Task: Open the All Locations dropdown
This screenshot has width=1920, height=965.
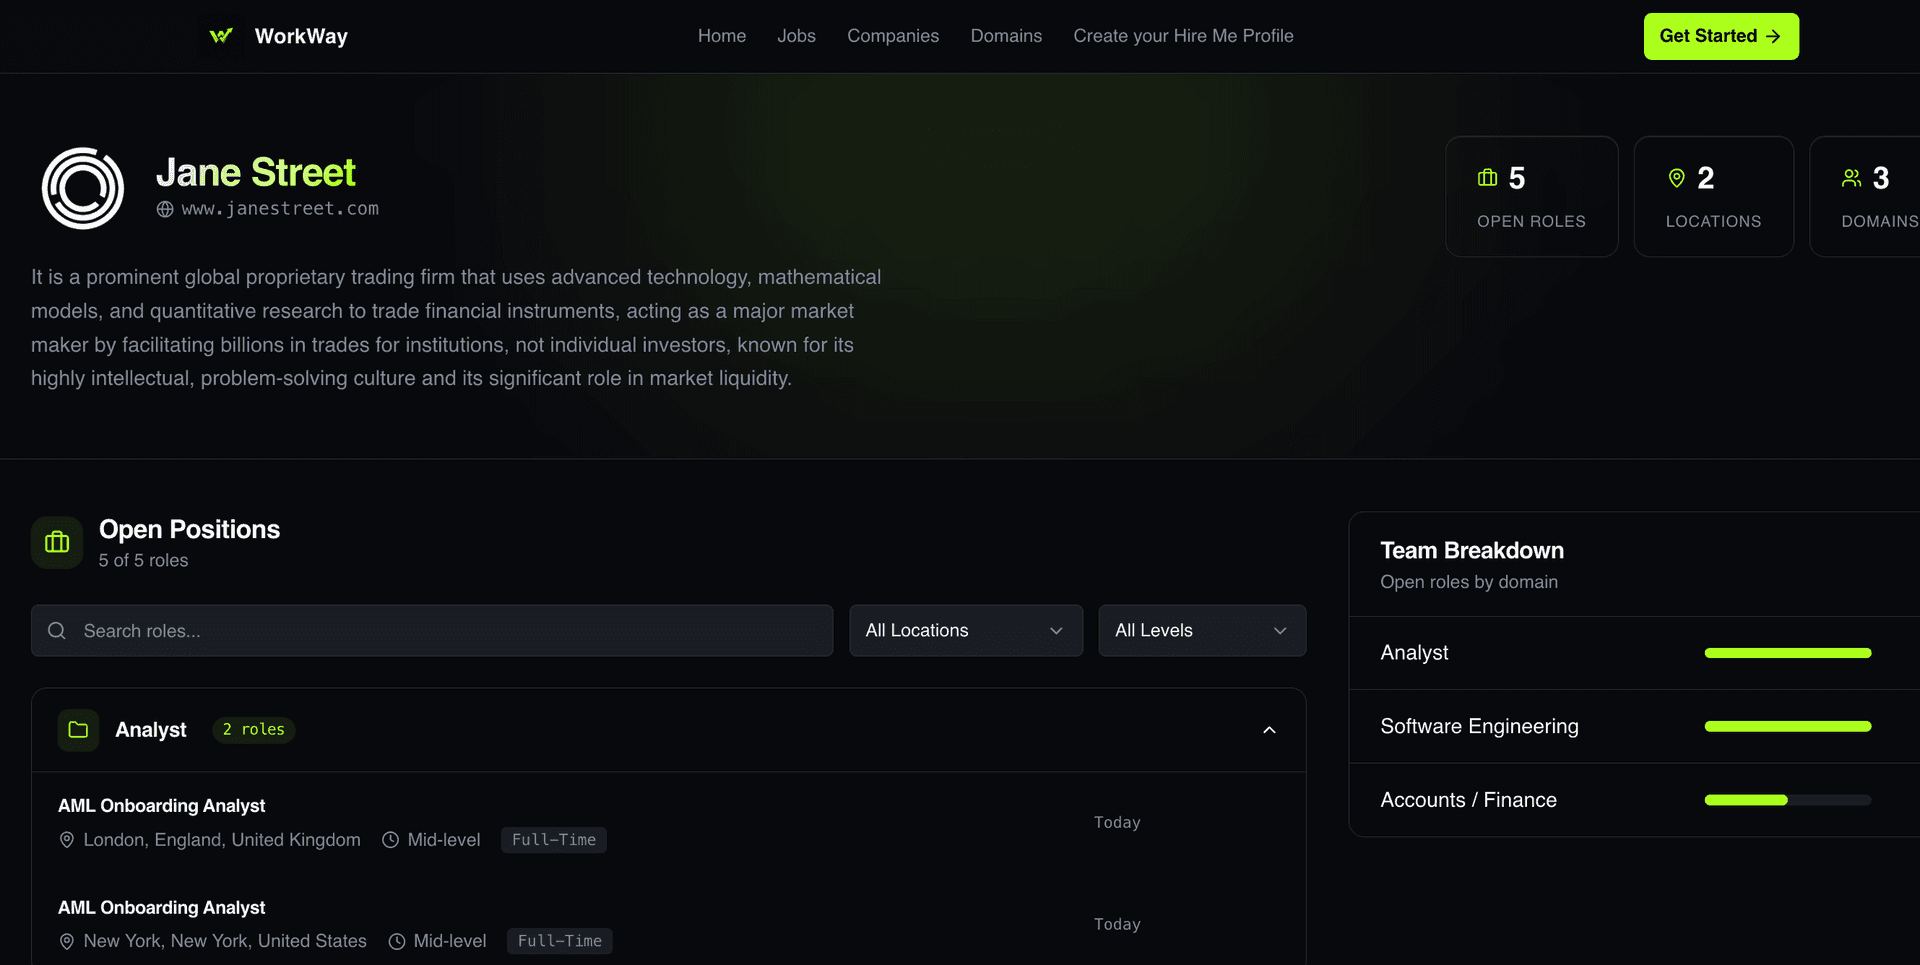Action: tap(965, 630)
